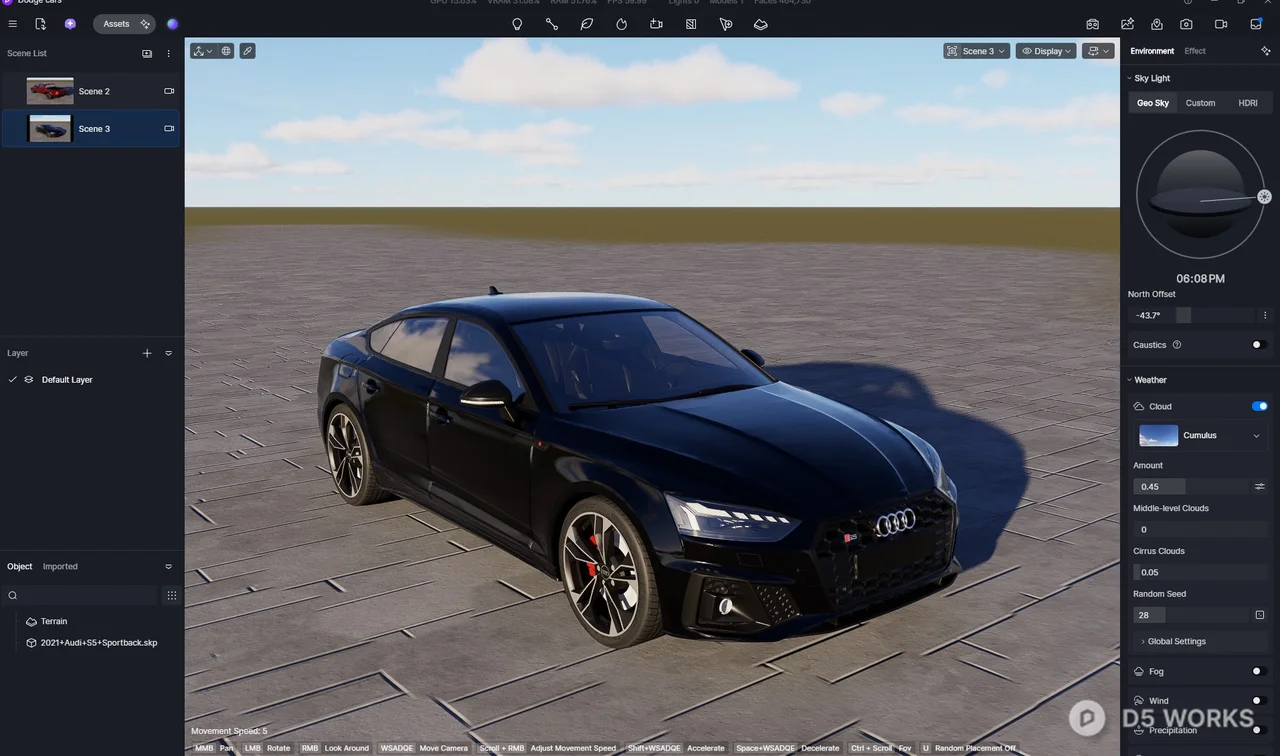Image resolution: width=1280 pixels, height=756 pixels.
Task: Select the Scene 2 thumbnail
Action: click(x=50, y=91)
